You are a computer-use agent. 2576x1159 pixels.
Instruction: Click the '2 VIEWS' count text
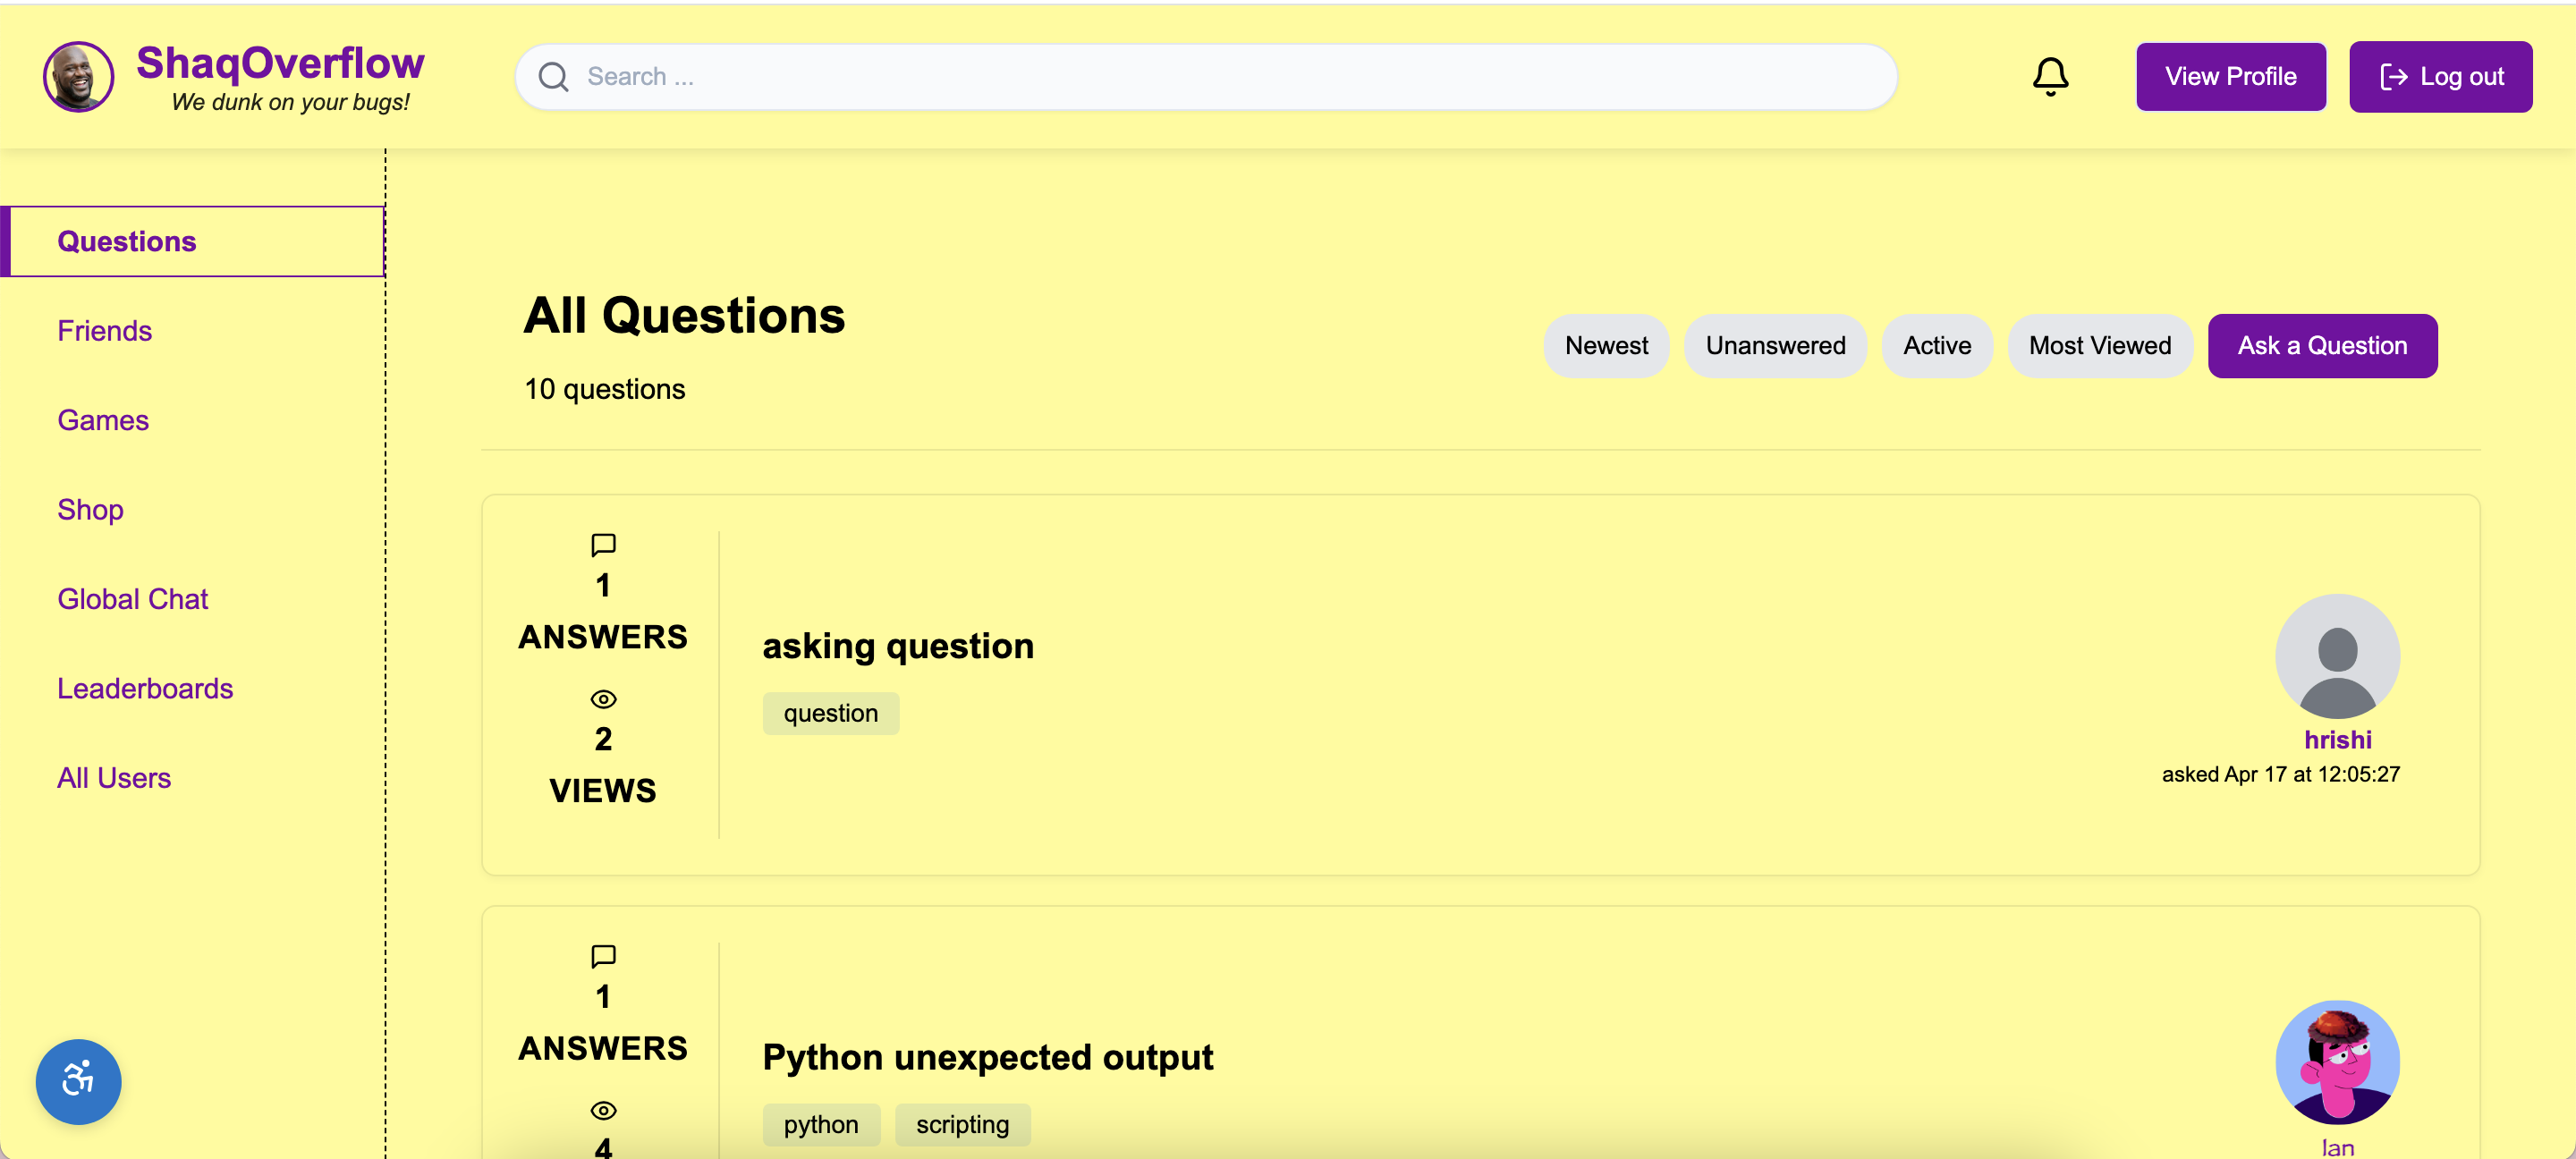(603, 765)
